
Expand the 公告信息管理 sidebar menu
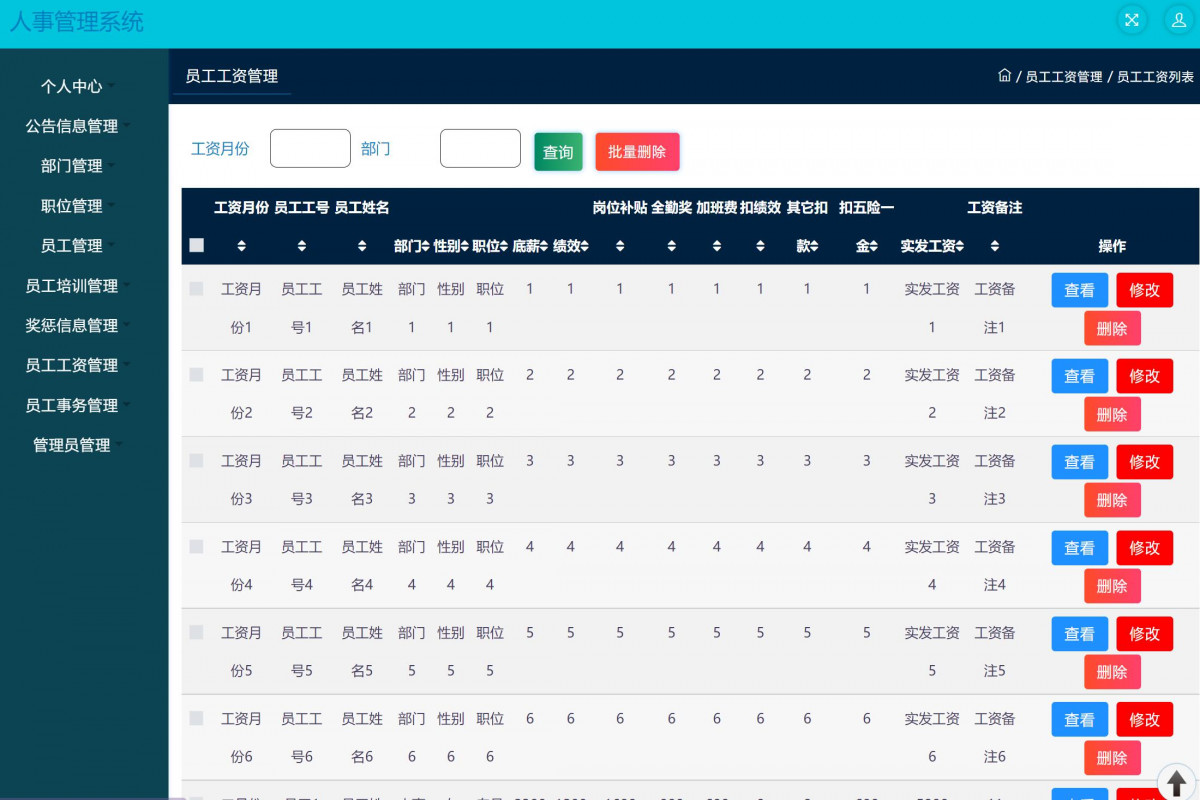(x=72, y=127)
